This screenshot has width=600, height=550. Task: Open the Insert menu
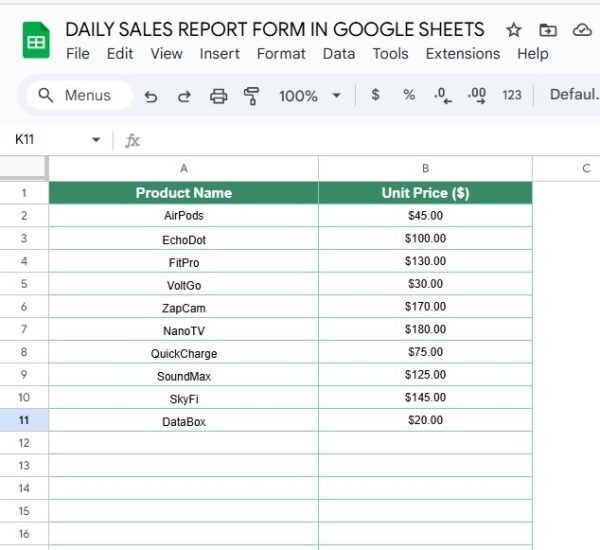tap(220, 54)
